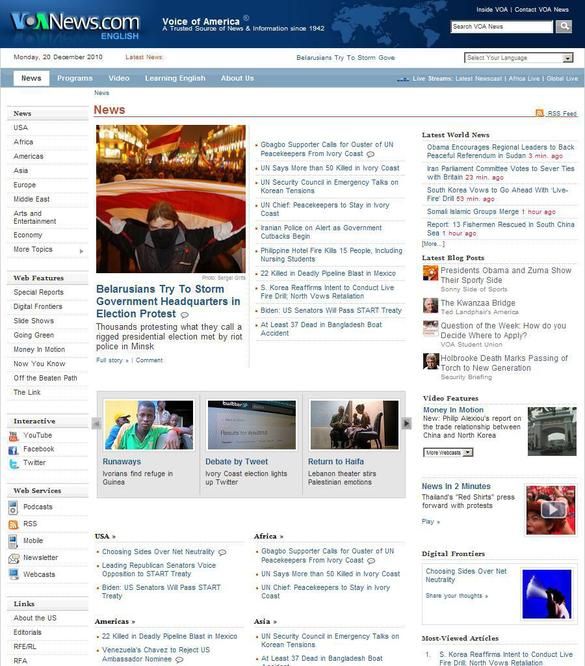
Task: Open the Podcasts icon in Web Services
Action: point(13,507)
